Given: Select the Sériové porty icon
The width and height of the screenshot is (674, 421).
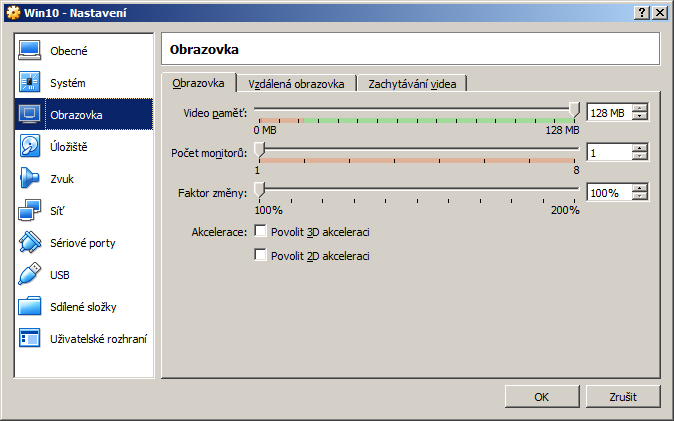Looking at the screenshot, I should (30, 242).
